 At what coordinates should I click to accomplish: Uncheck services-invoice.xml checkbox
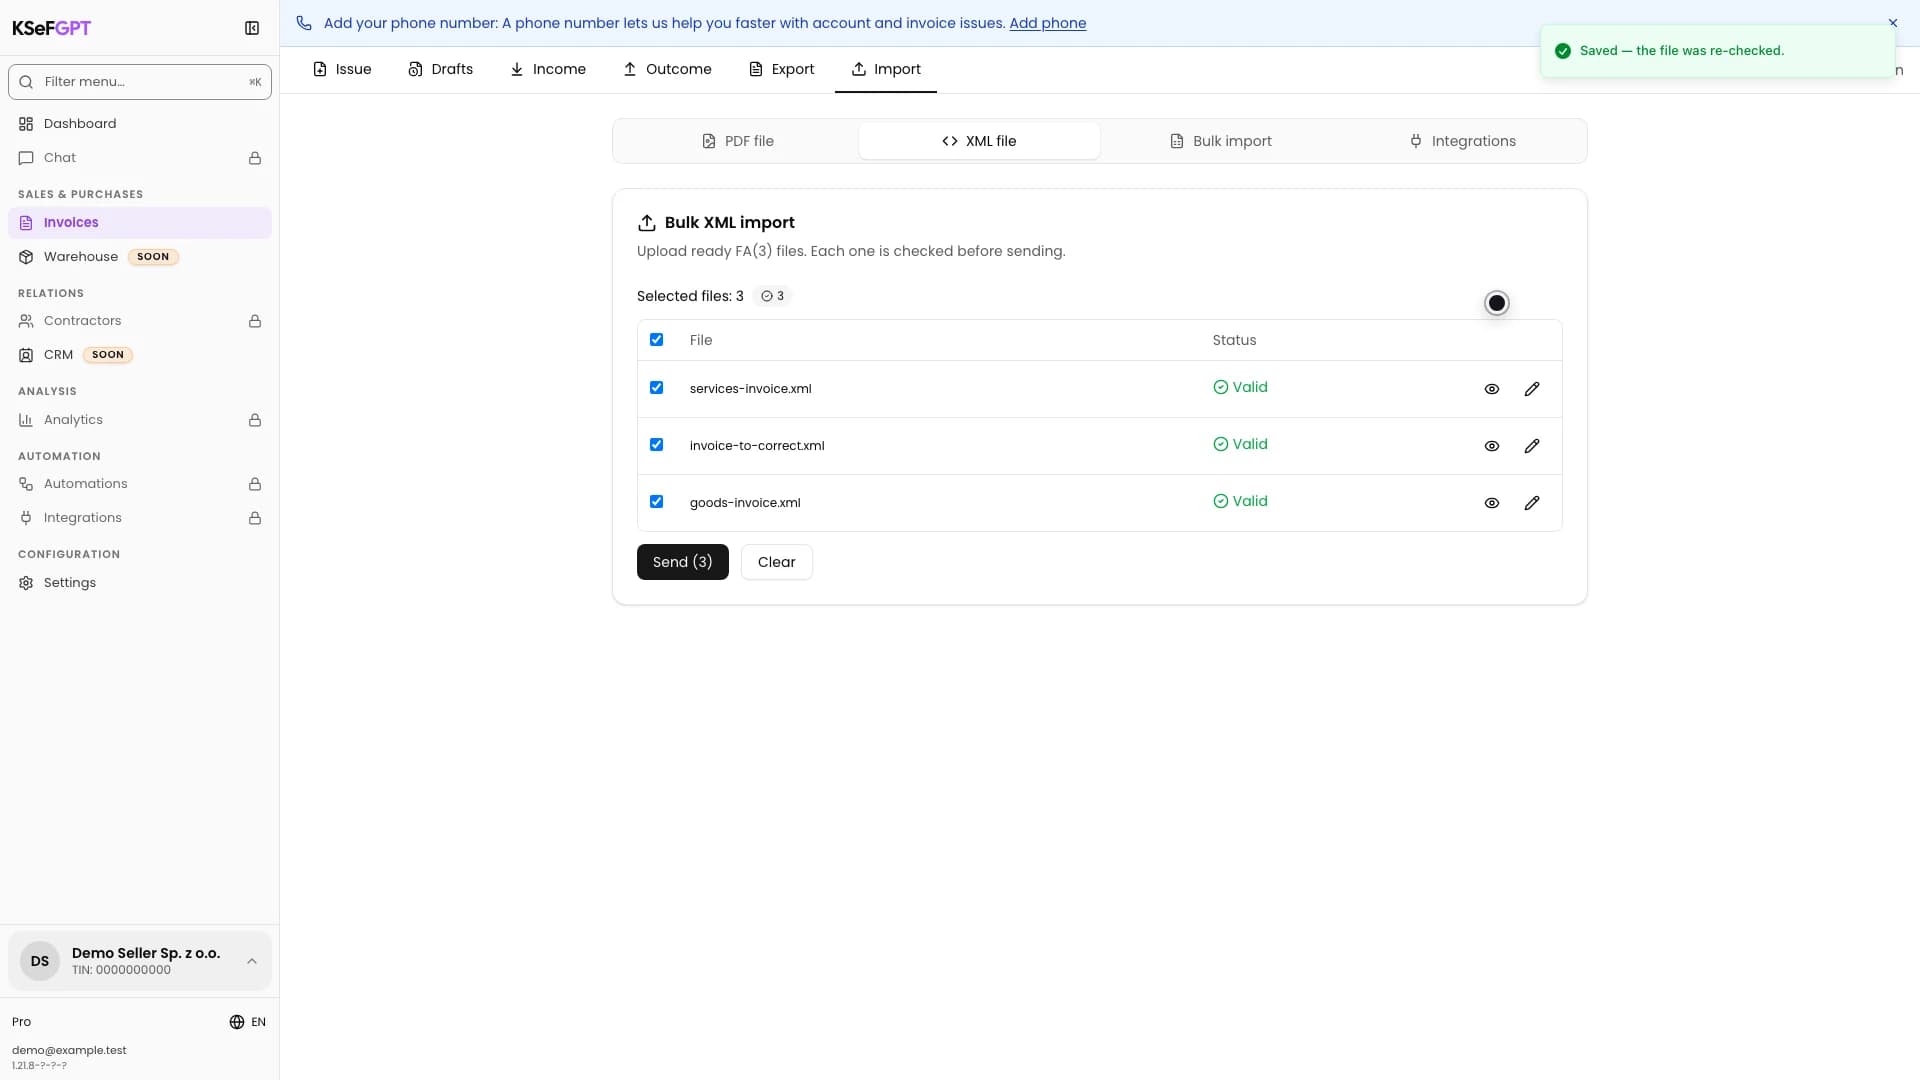coord(657,388)
